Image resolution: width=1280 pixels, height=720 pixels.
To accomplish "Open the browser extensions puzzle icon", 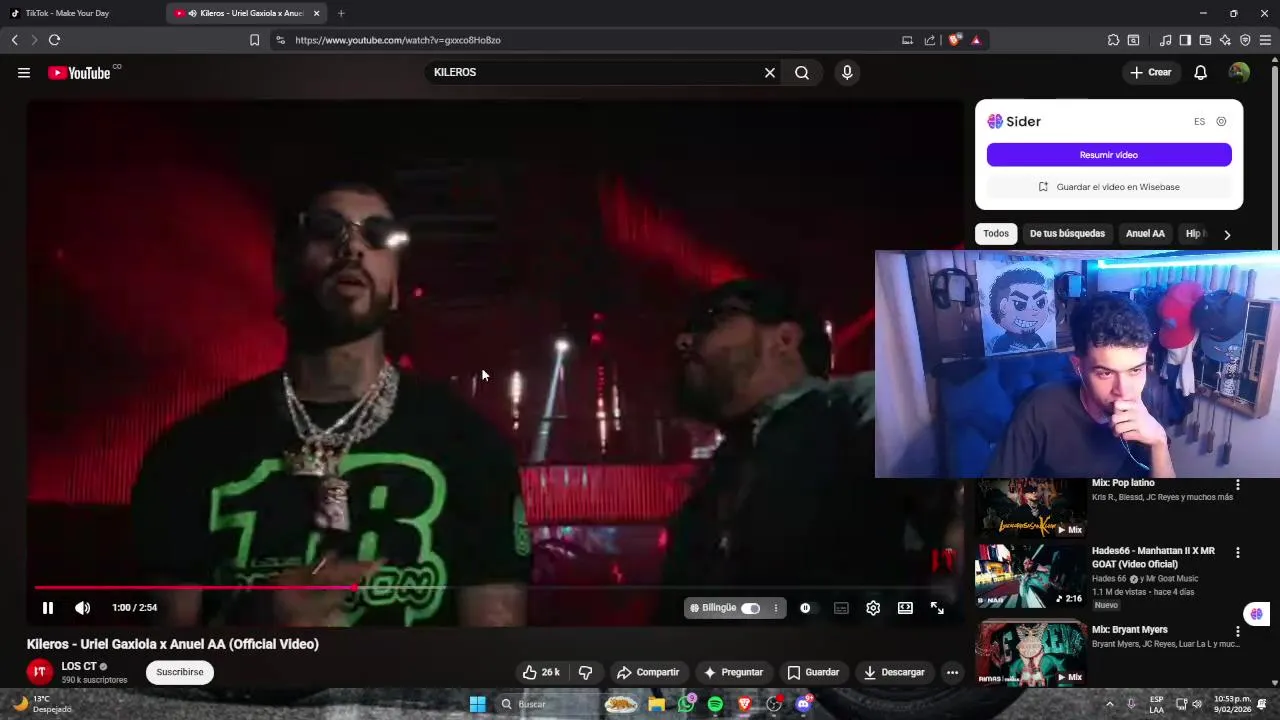I will click(x=1113, y=40).
